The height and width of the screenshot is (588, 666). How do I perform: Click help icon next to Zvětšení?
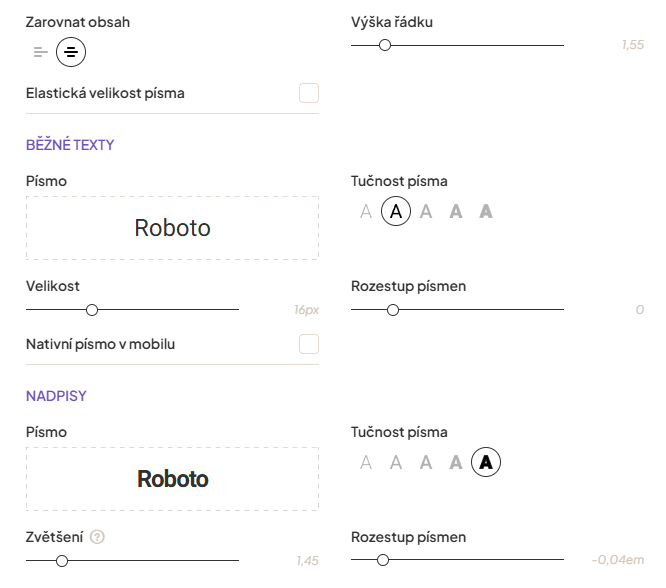[97, 537]
